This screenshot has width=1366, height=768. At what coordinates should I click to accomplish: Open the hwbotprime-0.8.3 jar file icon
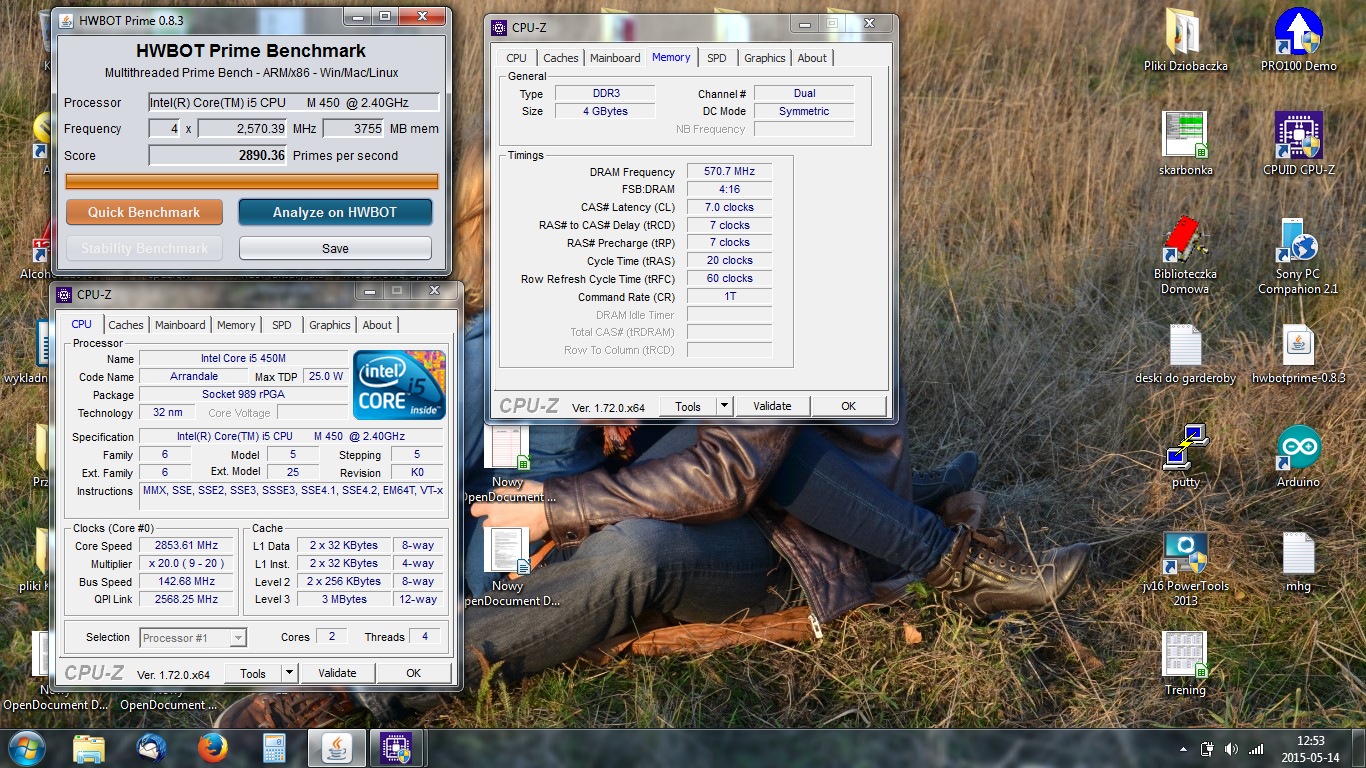pyautogui.click(x=1298, y=345)
